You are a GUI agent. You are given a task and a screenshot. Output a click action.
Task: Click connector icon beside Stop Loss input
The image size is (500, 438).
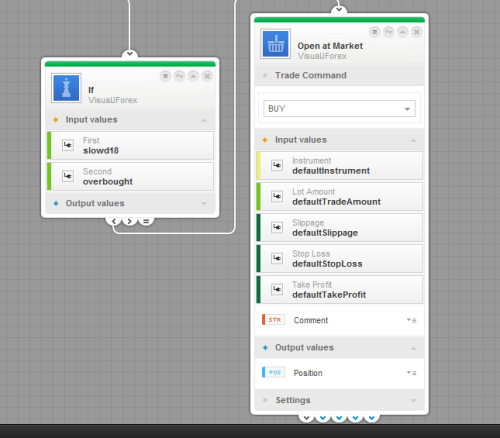tap(277, 258)
